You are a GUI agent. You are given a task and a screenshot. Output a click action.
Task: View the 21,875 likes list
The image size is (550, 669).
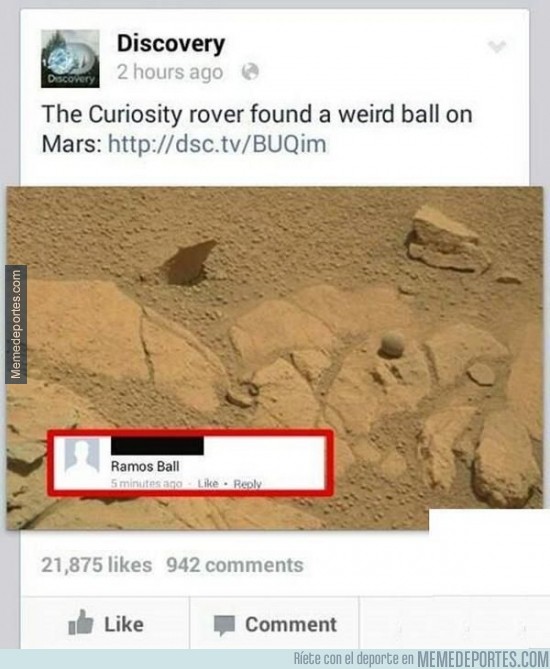click(x=96, y=565)
